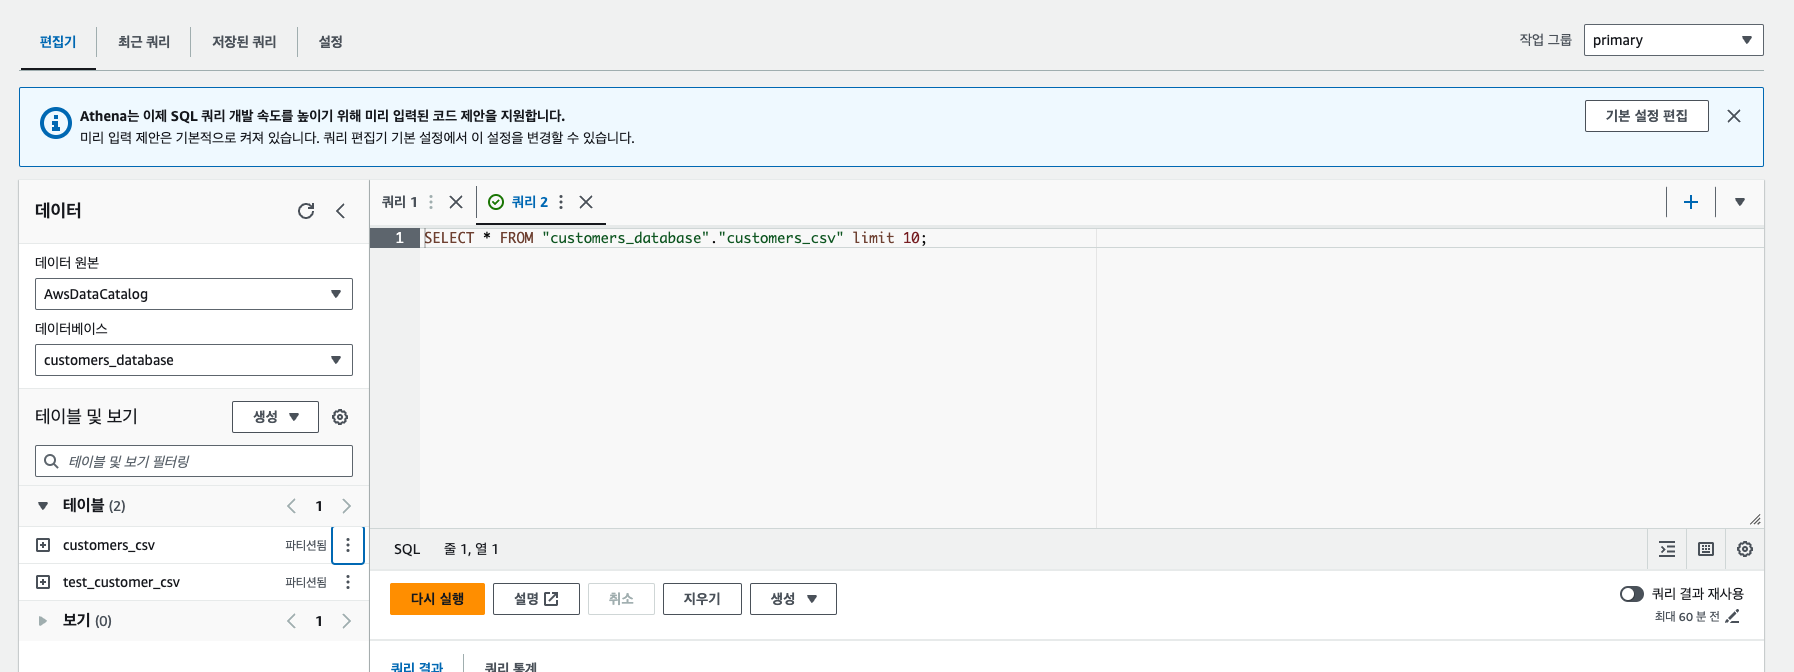1794x672 pixels.
Task: Open options menu for 쿼리 1 tab
Action: [431, 202]
